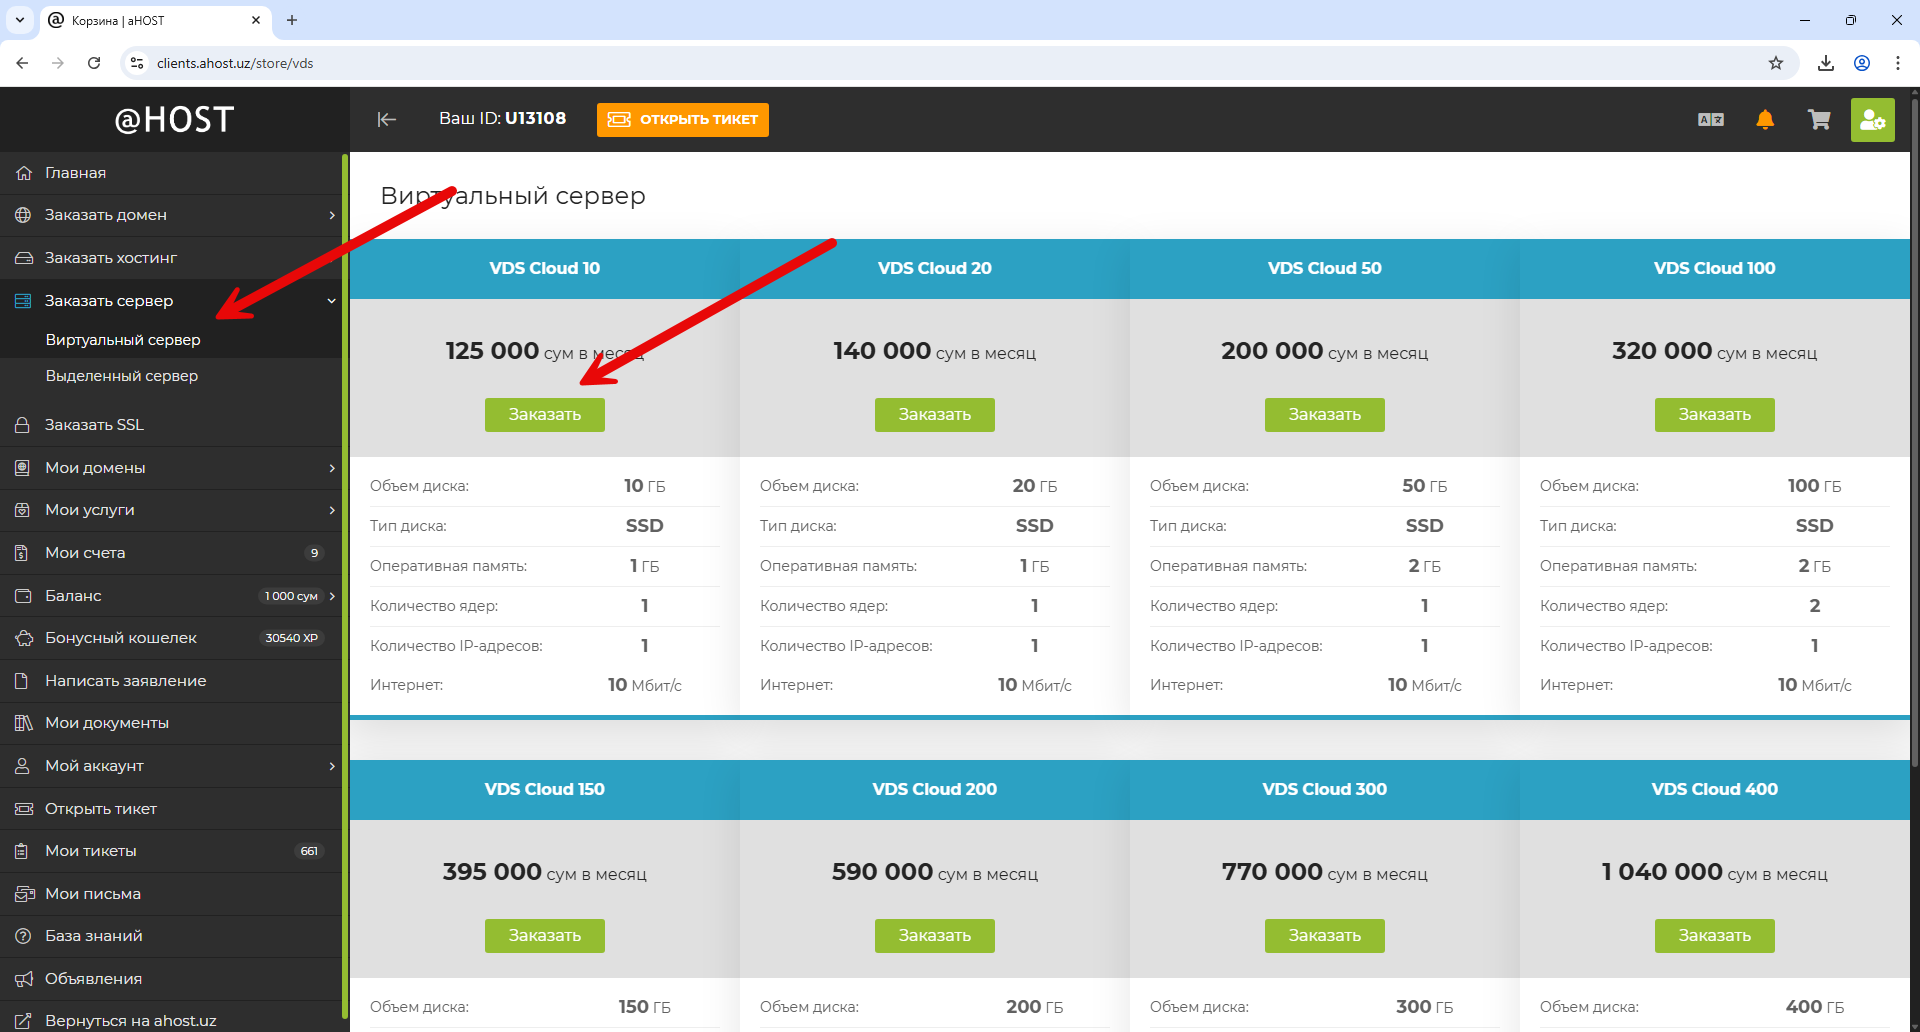Screen dimensions: 1920x1032
Task: Expand the Заказать домен submenu chevron
Action: point(332,215)
